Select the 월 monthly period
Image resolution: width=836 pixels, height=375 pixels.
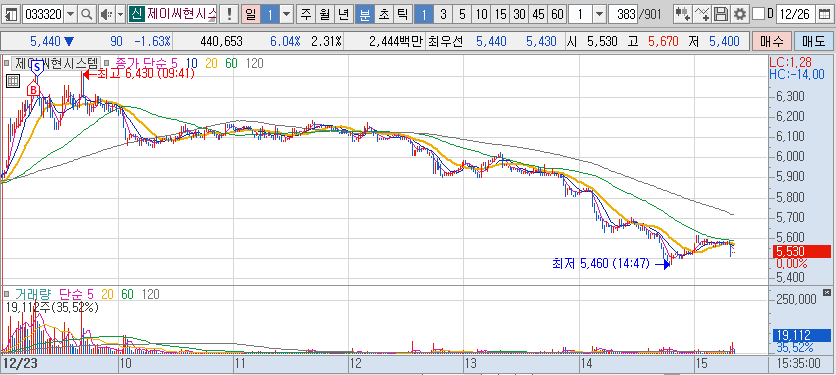[x=325, y=14]
